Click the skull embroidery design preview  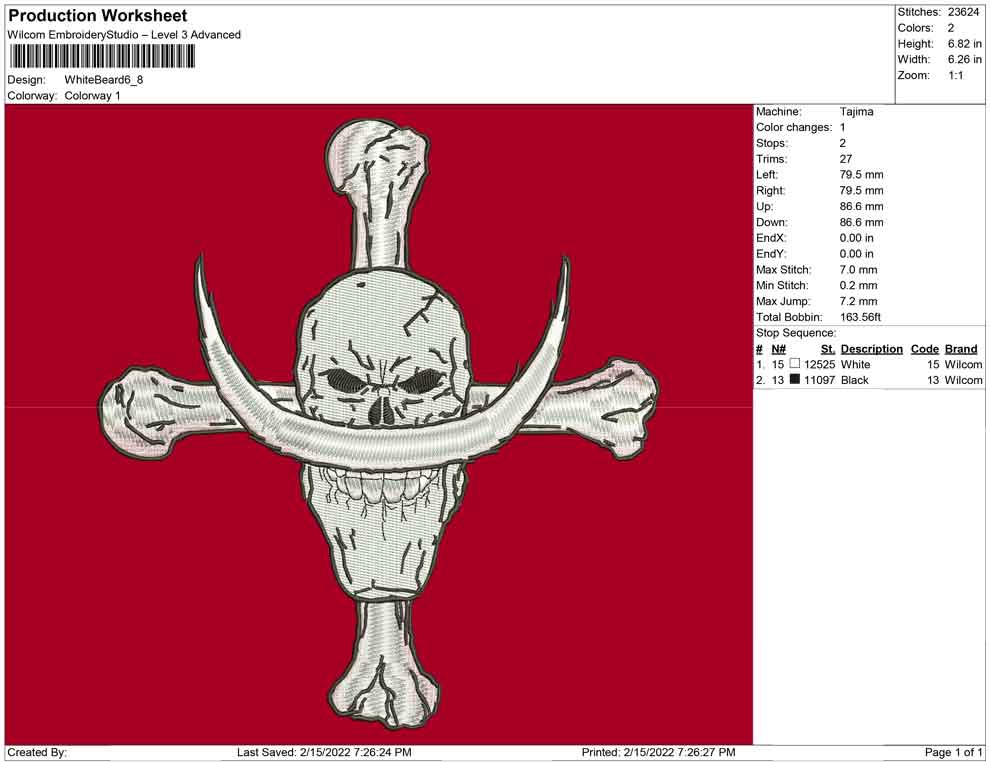379,424
